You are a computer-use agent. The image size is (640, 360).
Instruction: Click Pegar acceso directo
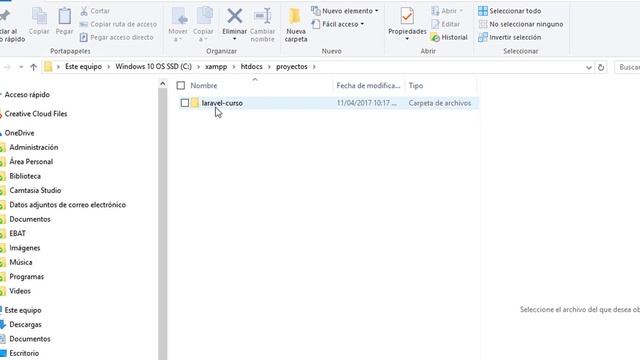point(117,37)
